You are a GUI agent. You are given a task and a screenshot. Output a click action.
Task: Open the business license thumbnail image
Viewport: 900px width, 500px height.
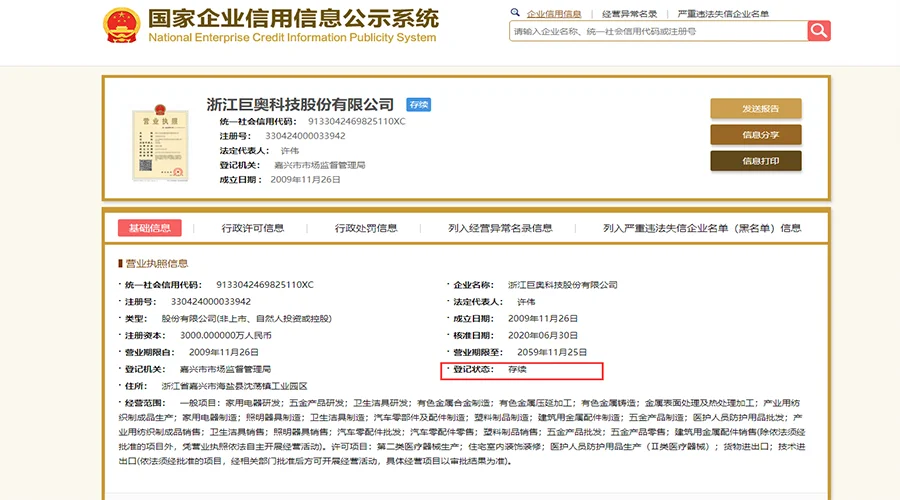[160, 142]
